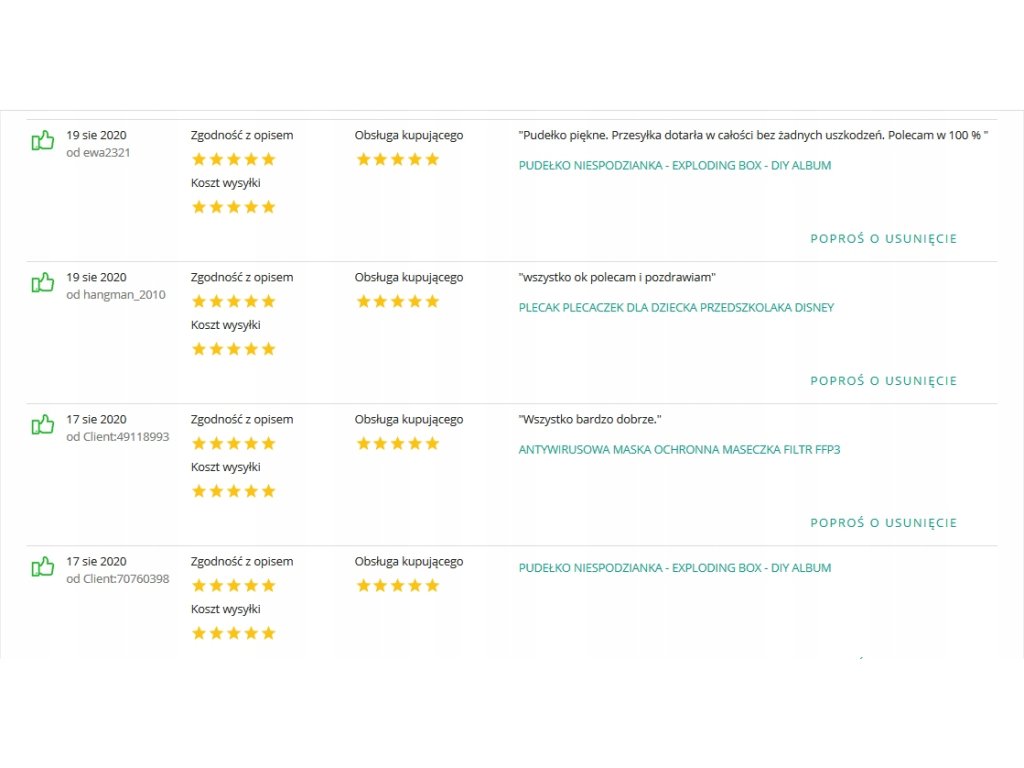Request removal of hangman_2010's review
This screenshot has height=768, width=1024.
[x=883, y=381]
